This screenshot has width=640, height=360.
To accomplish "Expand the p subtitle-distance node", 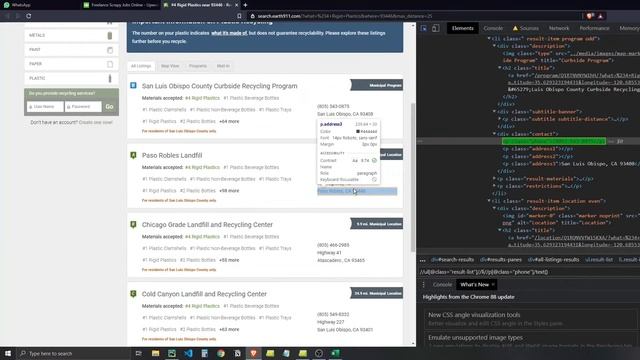I will tap(500, 119).
